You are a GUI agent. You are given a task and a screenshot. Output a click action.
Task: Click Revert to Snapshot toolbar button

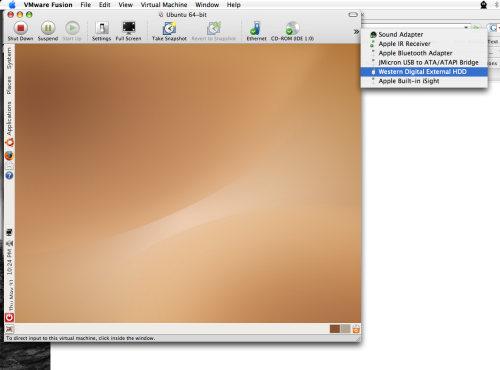[x=214, y=31]
